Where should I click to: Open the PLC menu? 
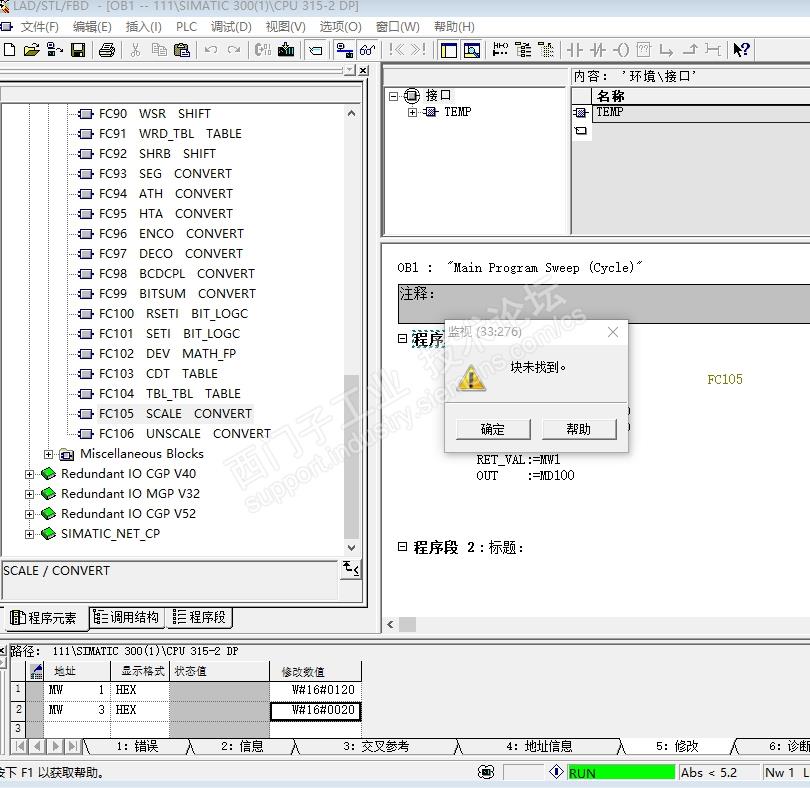pos(186,27)
